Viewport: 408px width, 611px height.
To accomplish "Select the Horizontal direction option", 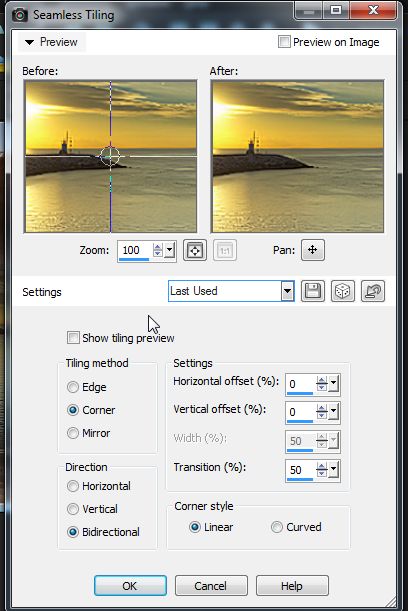I will point(72,486).
